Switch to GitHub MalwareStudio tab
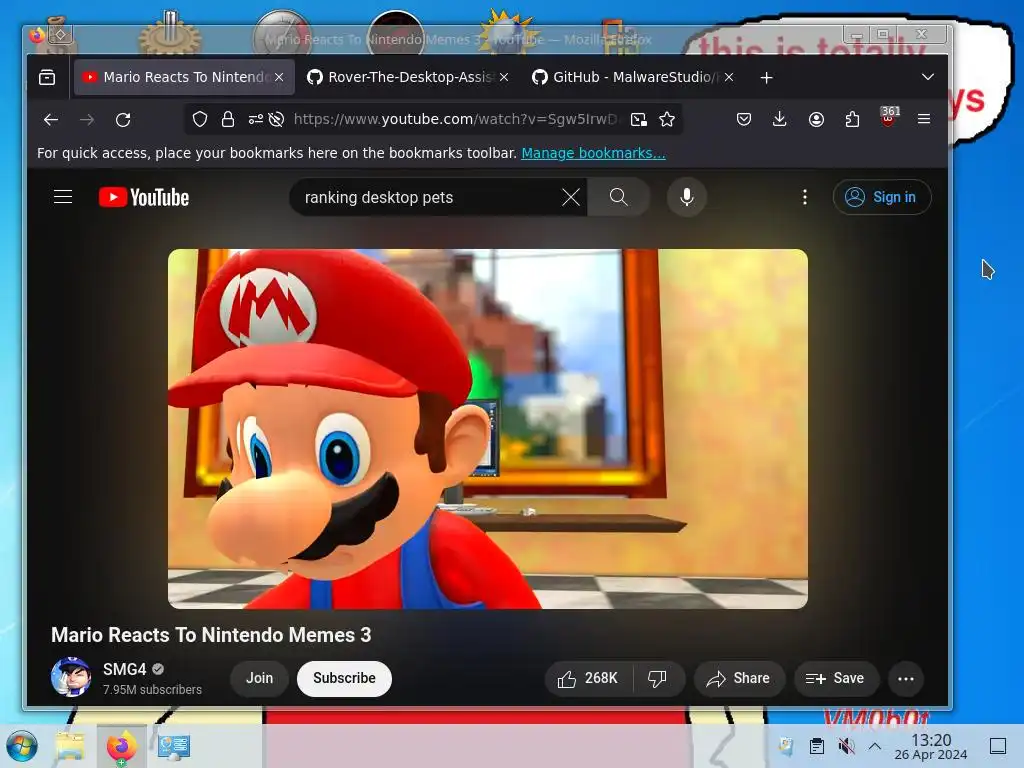1024x768 pixels. pyautogui.click(x=634, y=77)
